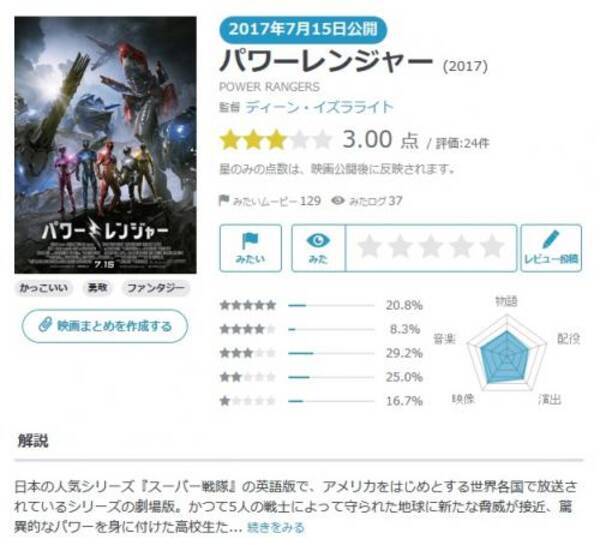Image resolution: width=600 pixels, height=545 pixels.
Task: Select the ファンタジー tag
Action: tap(155, 288)
